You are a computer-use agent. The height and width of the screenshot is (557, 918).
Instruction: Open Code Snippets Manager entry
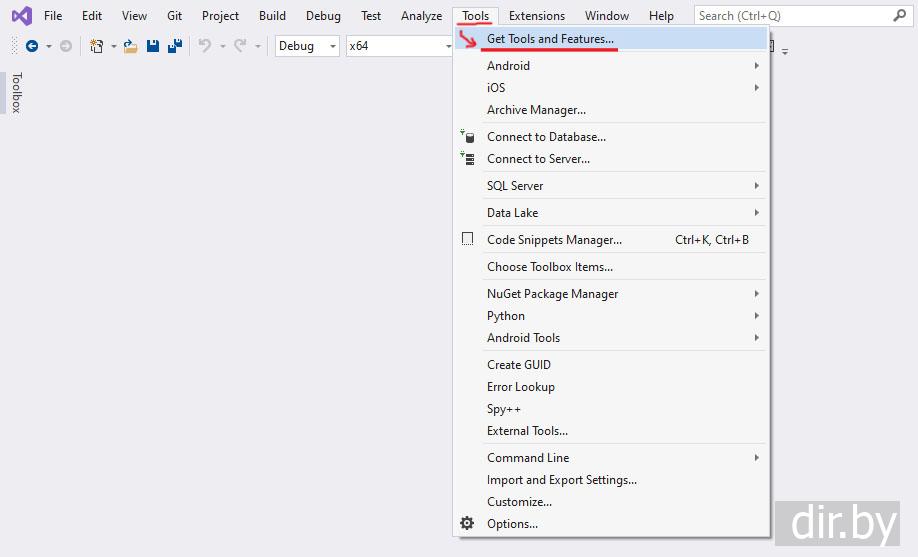click(x=554, y=240)
